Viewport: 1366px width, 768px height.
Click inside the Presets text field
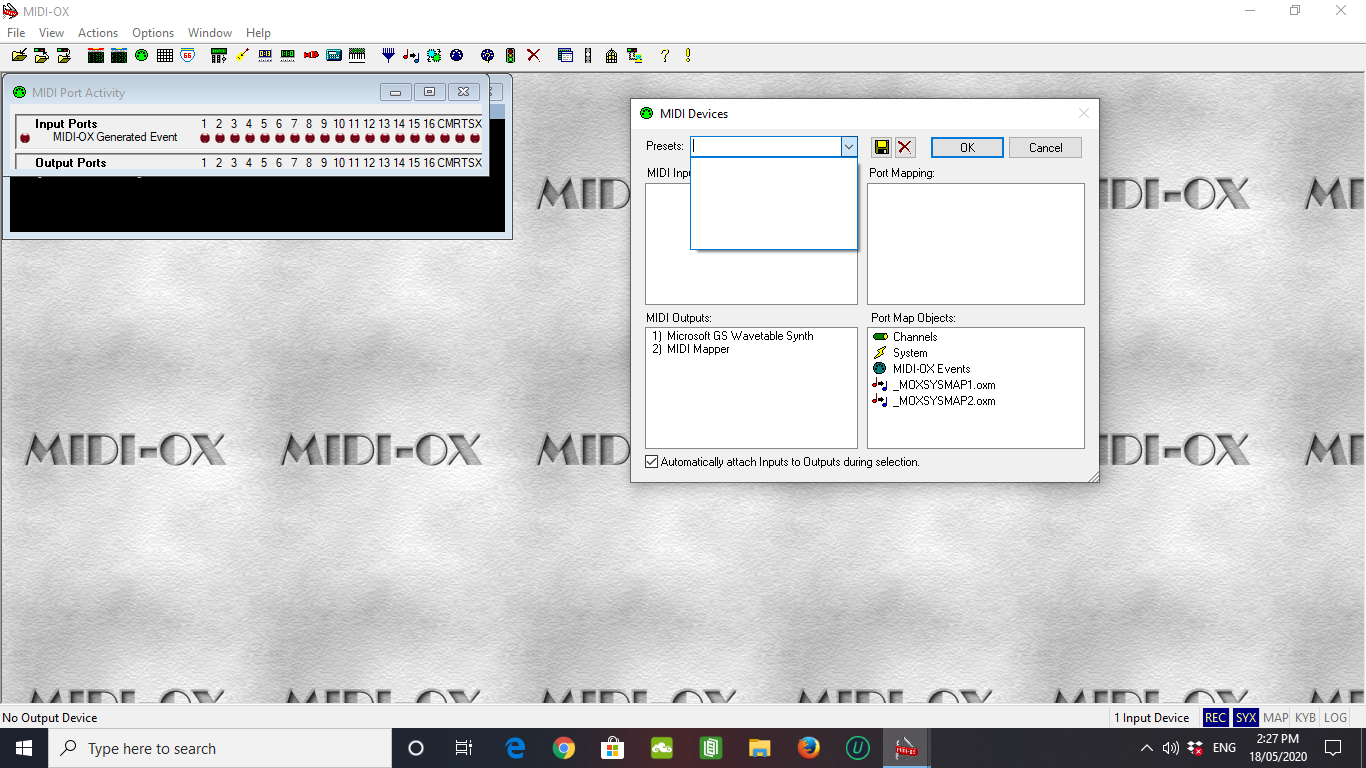(766, 147)
